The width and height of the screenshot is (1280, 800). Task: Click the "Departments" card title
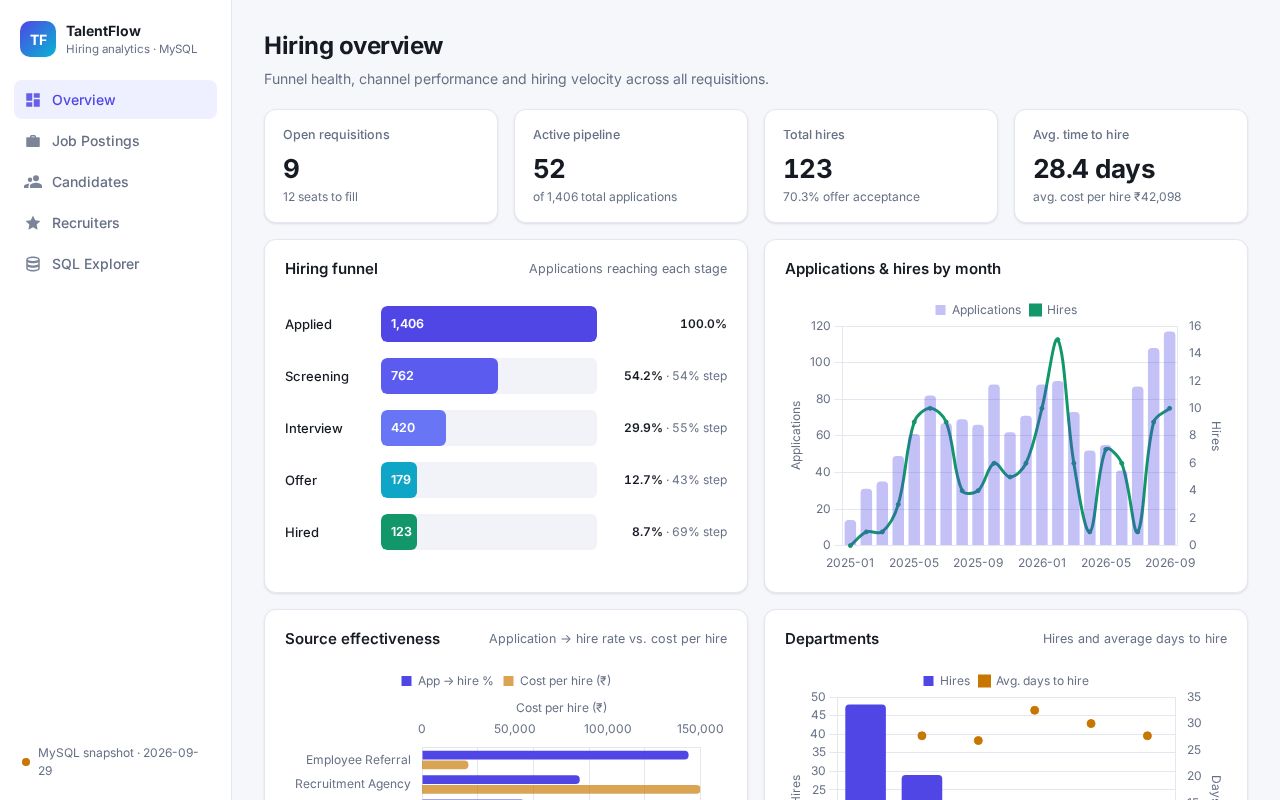(832, 639)
